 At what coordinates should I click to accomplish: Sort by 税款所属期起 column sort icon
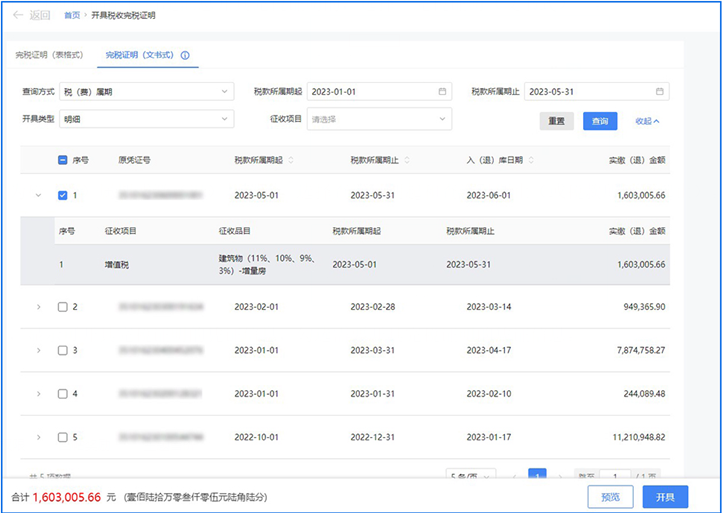coord(291,160)
